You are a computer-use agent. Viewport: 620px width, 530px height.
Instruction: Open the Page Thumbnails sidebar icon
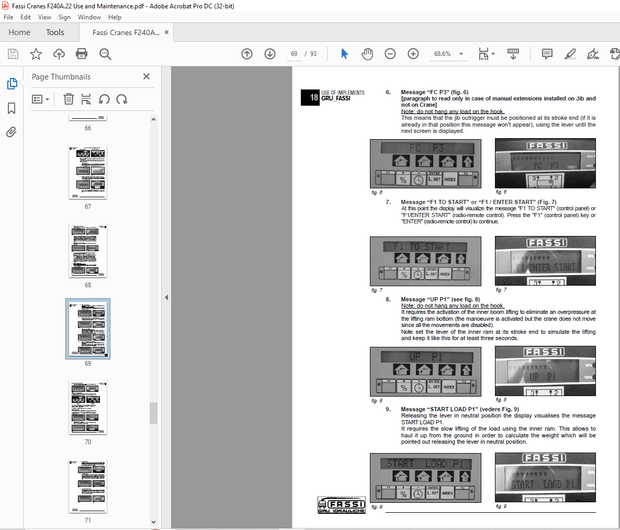coord(12,84)
